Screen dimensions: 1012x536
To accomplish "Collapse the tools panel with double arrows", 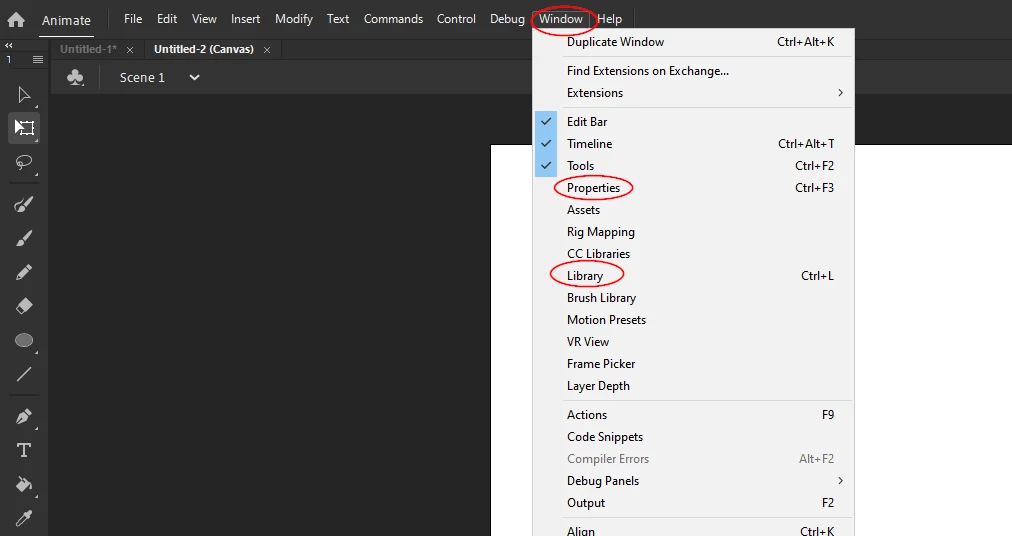I will coord(9,45).
